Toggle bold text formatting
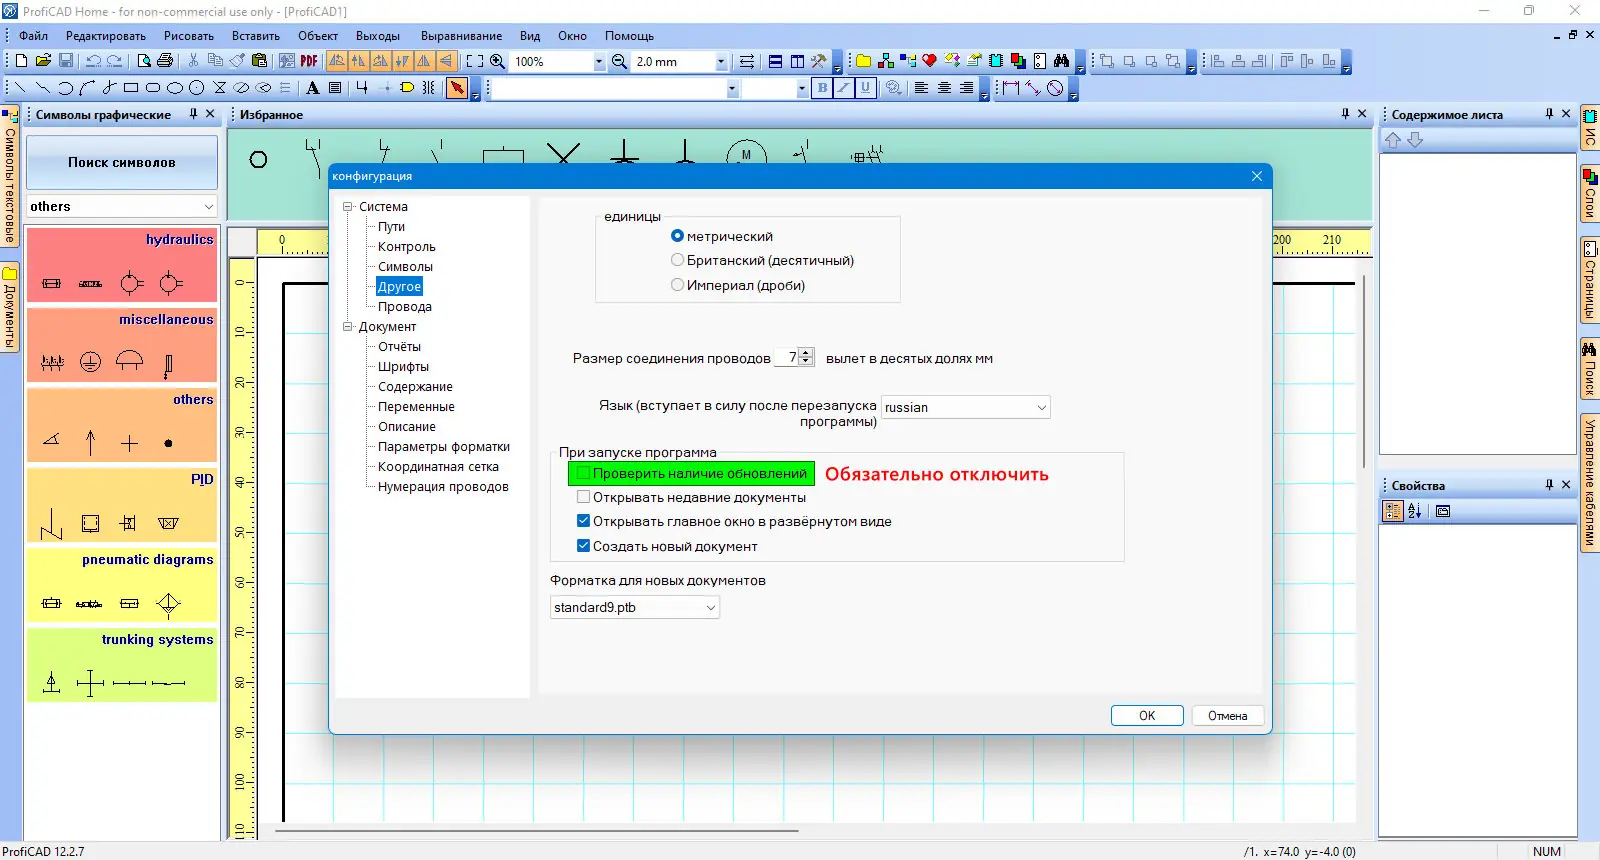 [822, 88]
